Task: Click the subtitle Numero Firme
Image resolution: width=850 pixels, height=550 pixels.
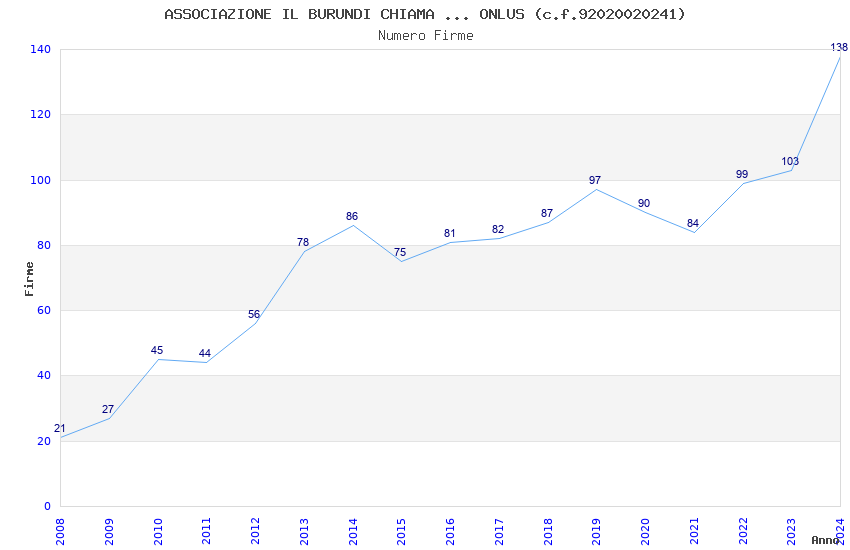Action: point(426,35)
